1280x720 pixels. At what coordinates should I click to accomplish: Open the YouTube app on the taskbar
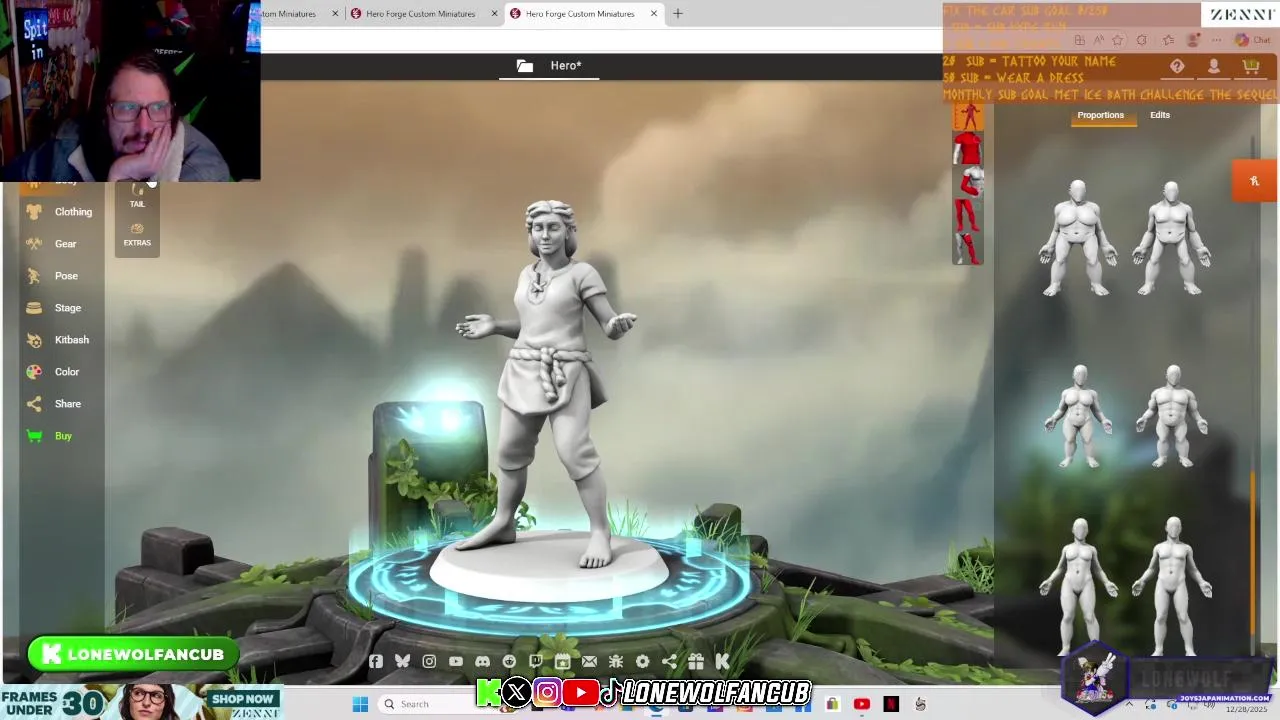coord(862,704)
